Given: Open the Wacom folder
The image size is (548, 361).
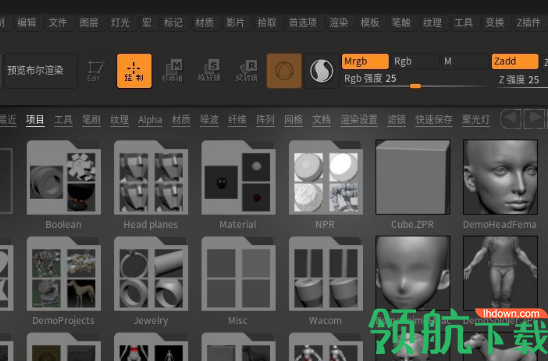Looking at the screenshot, I should click(x=326, y=274).
